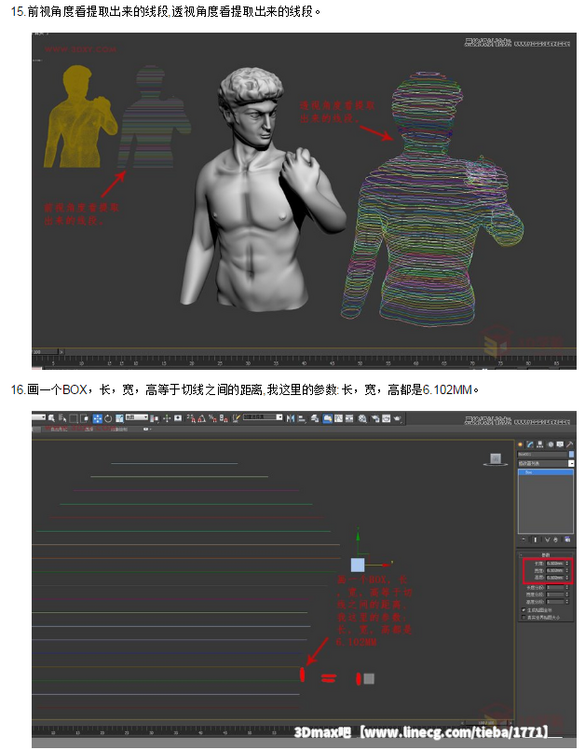The width and height of the screenshot is (585, 750).
Task: Select the Select by Name tool
Action: point(62,418)
